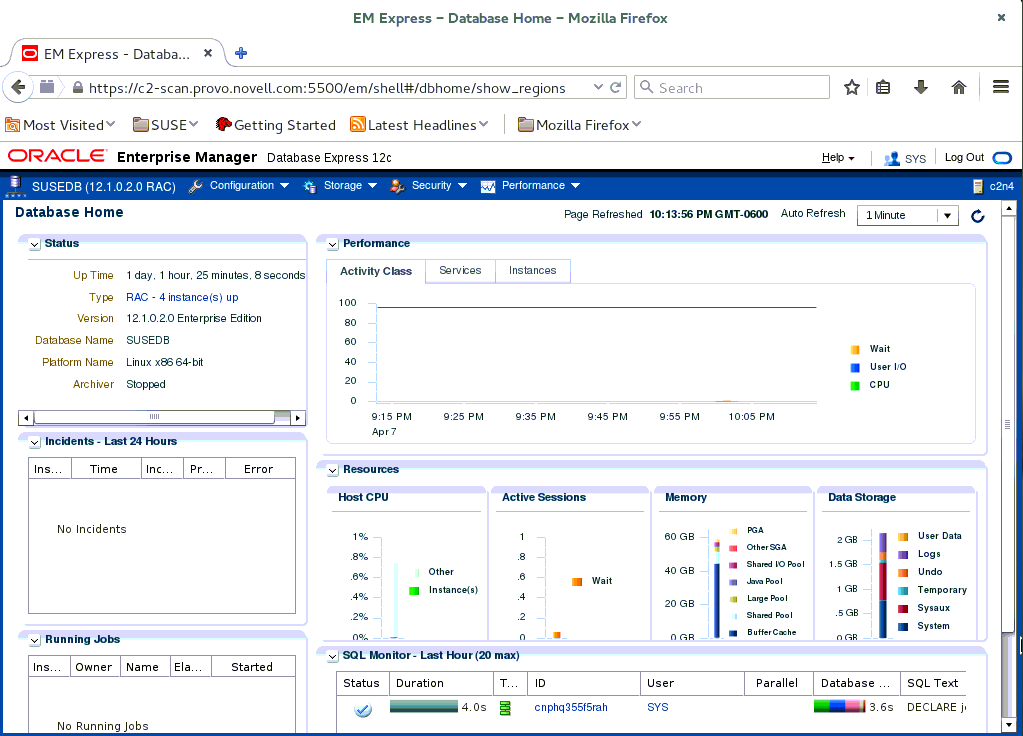
Task: Click the User I/O blue legend swatch
Action: (855, 368)
